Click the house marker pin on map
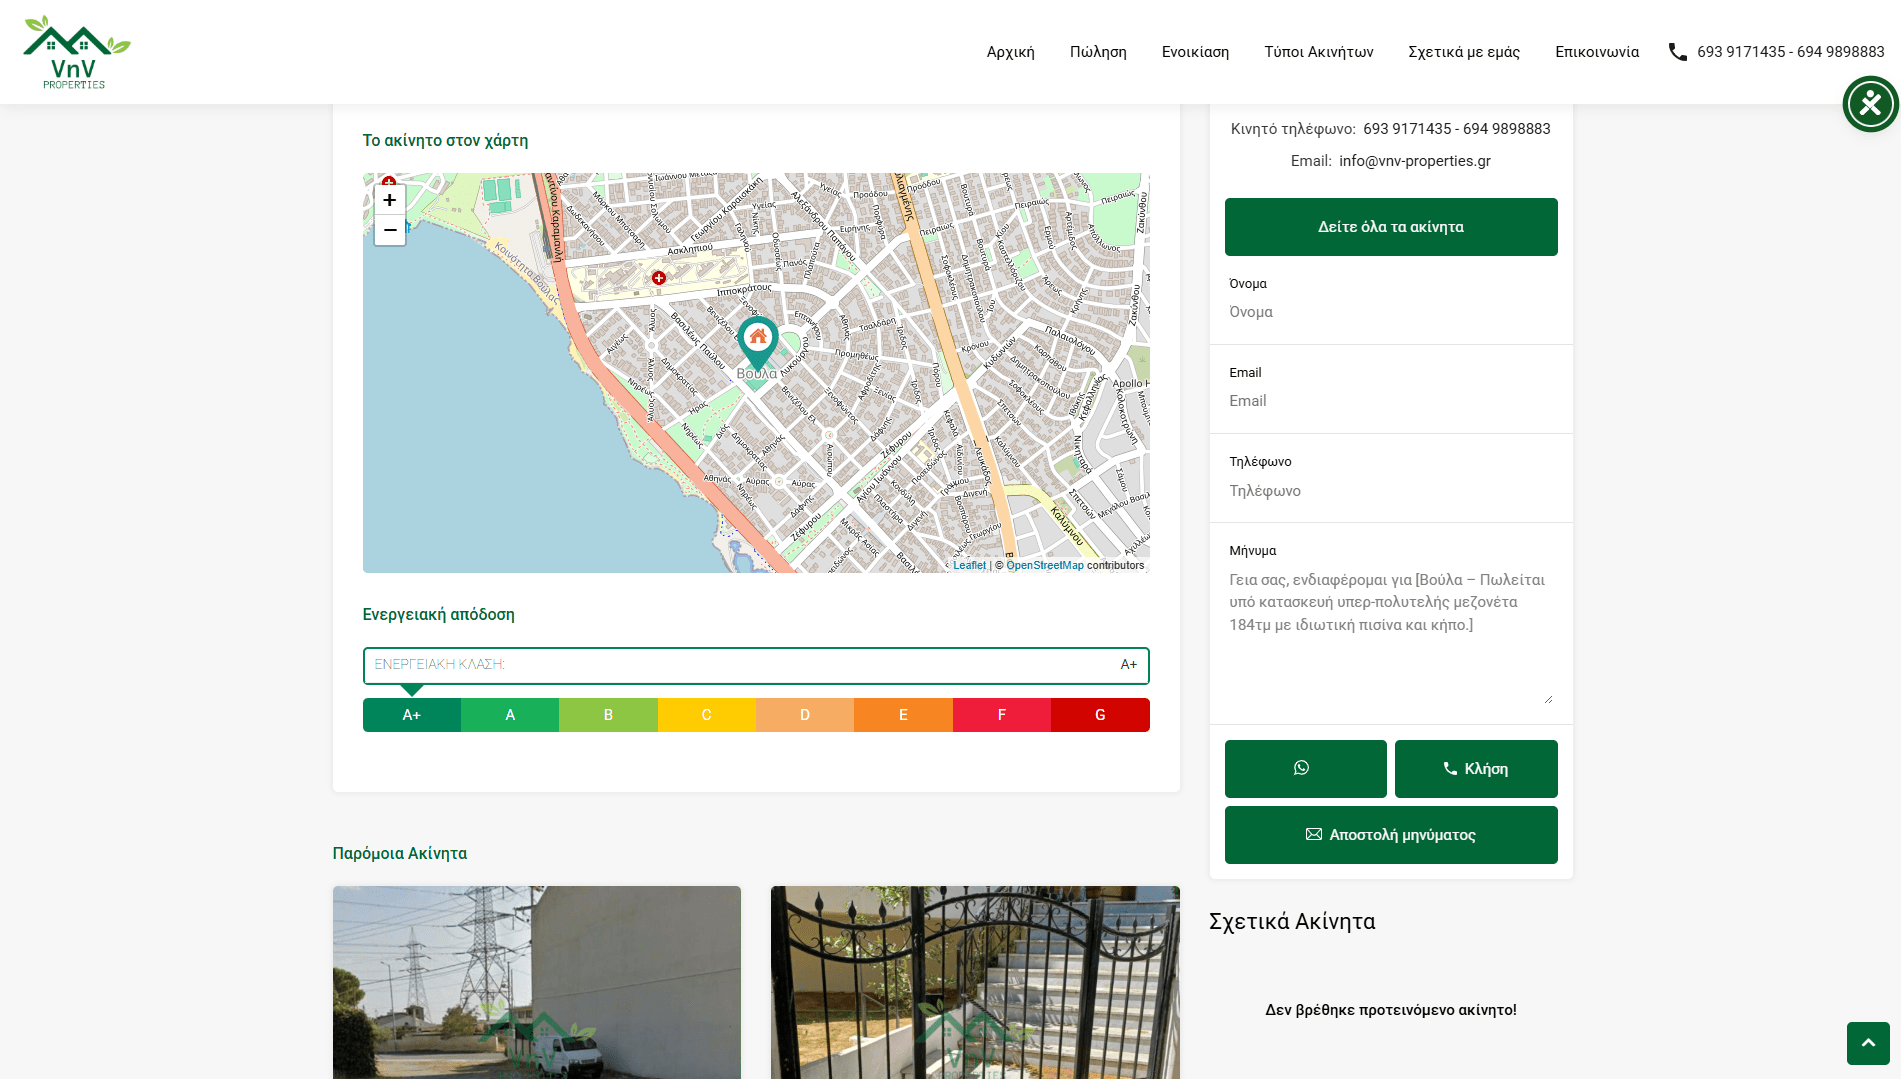This screenshot has width=1901, height=1079. coord(758,340)
